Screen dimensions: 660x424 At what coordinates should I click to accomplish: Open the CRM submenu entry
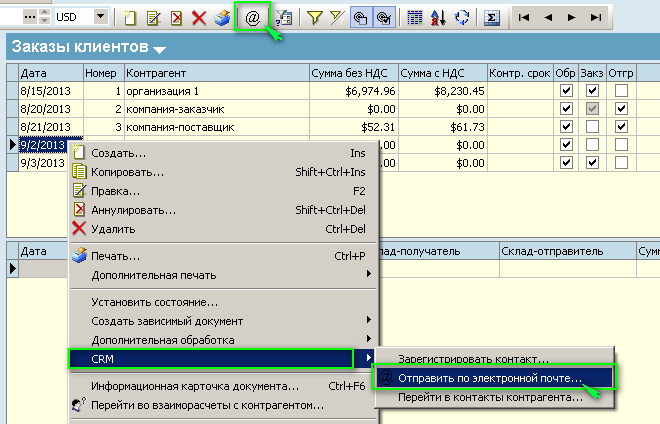223,359
